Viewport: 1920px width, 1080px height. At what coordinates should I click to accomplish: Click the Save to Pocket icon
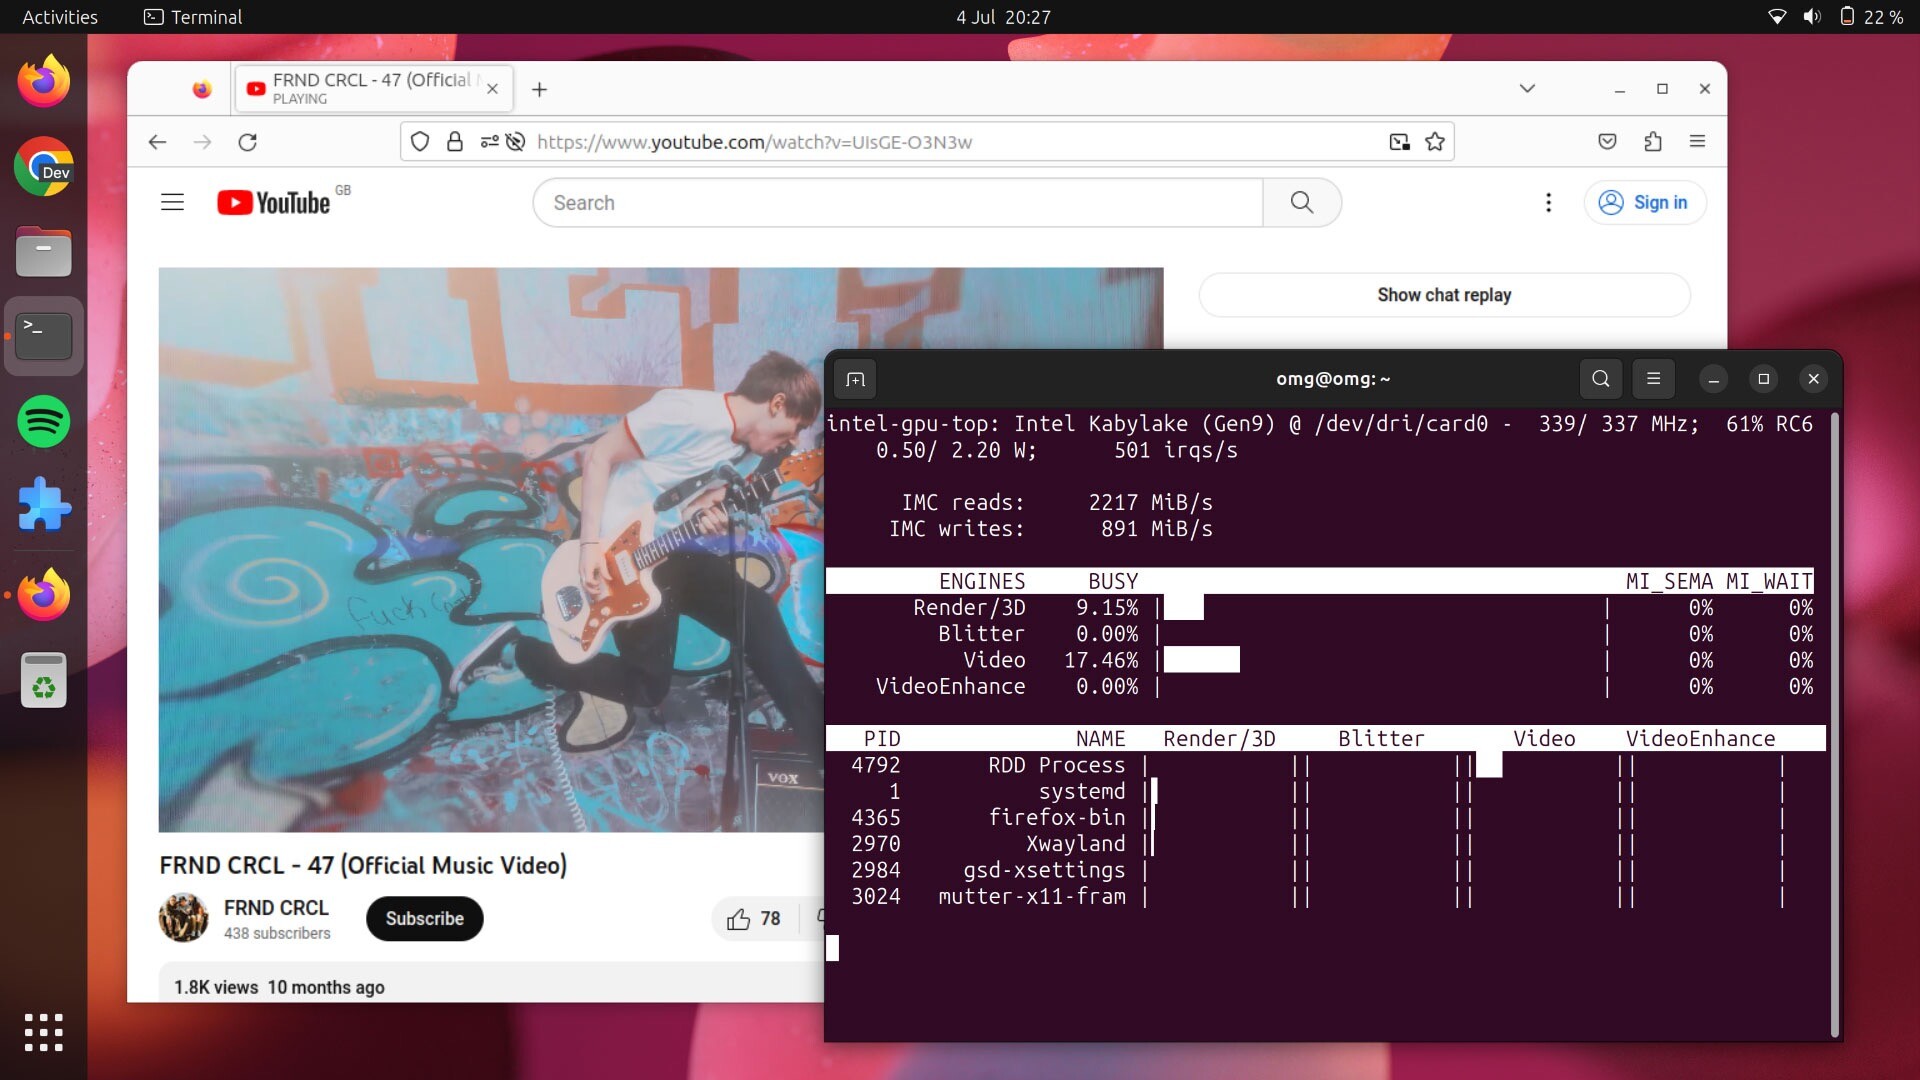1607,142
